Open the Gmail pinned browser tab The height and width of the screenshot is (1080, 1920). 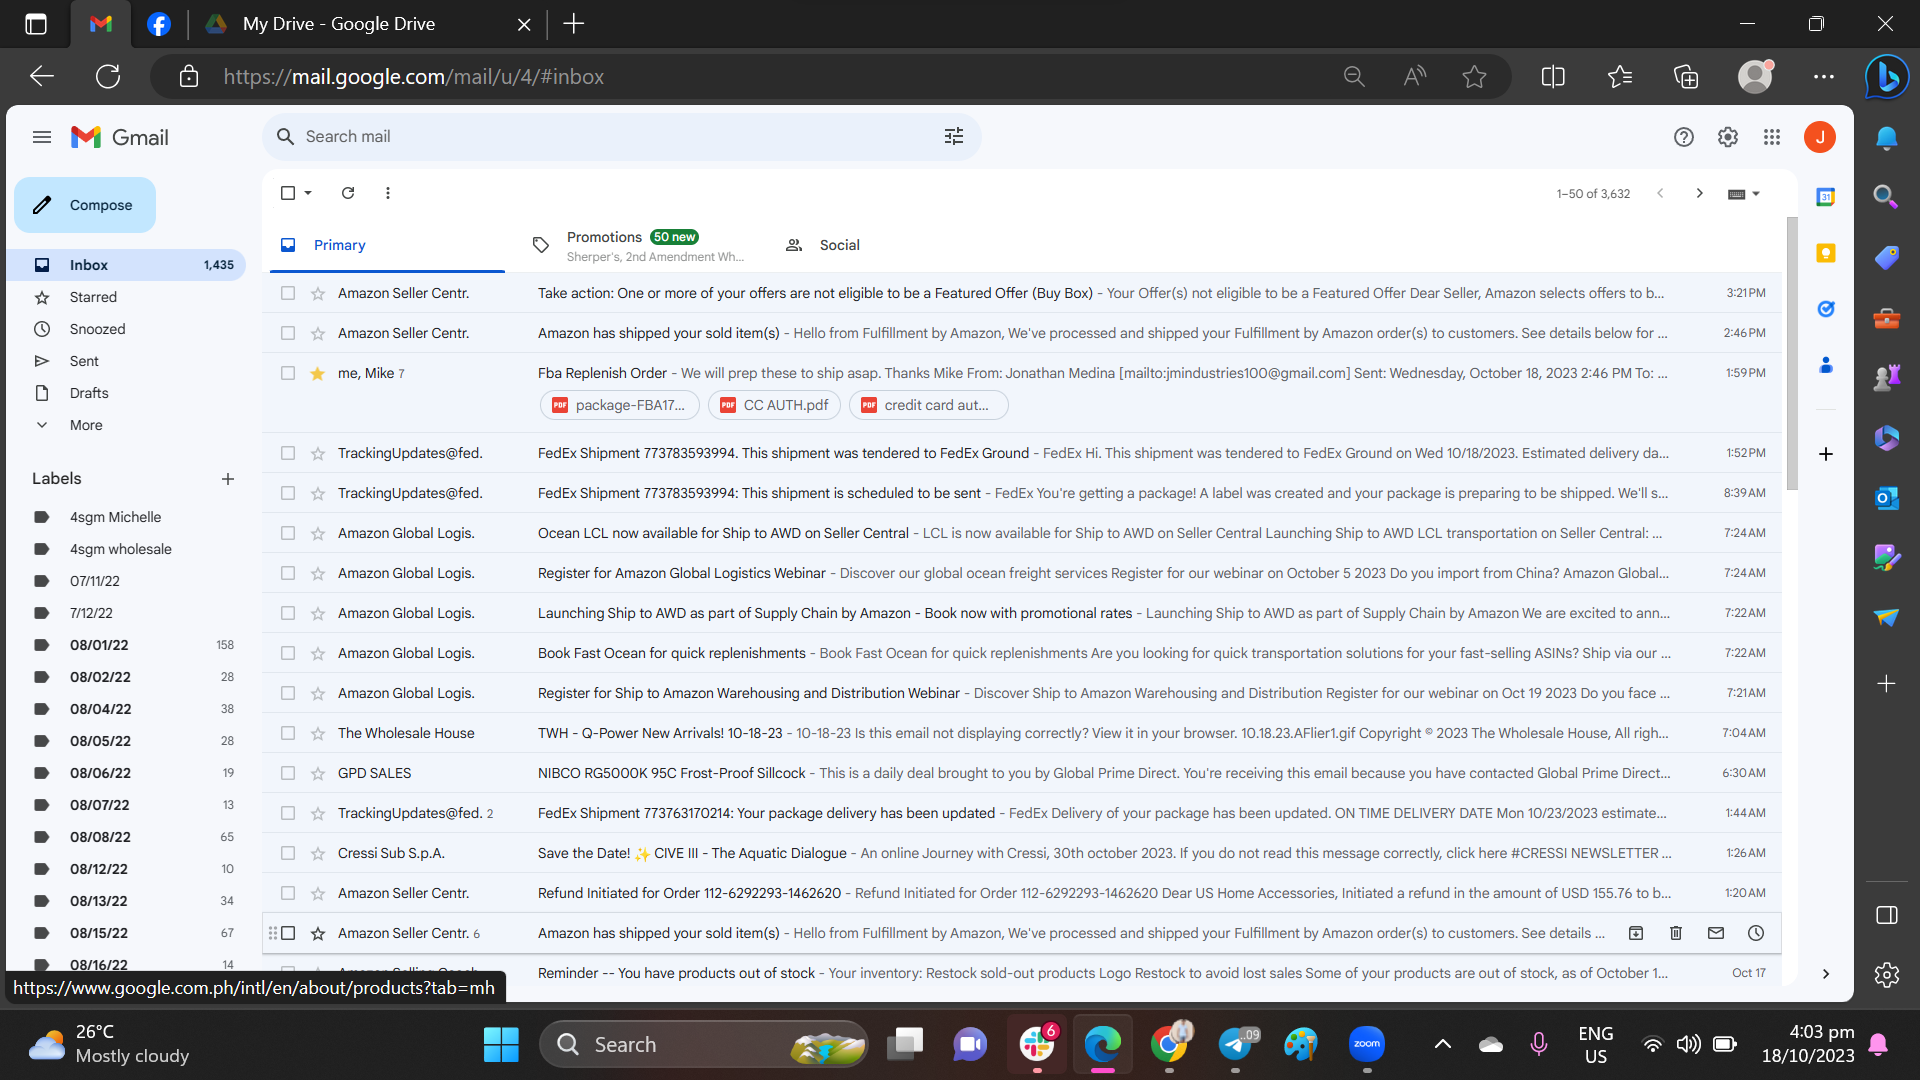pyautogui.click(x=100, y=24)
